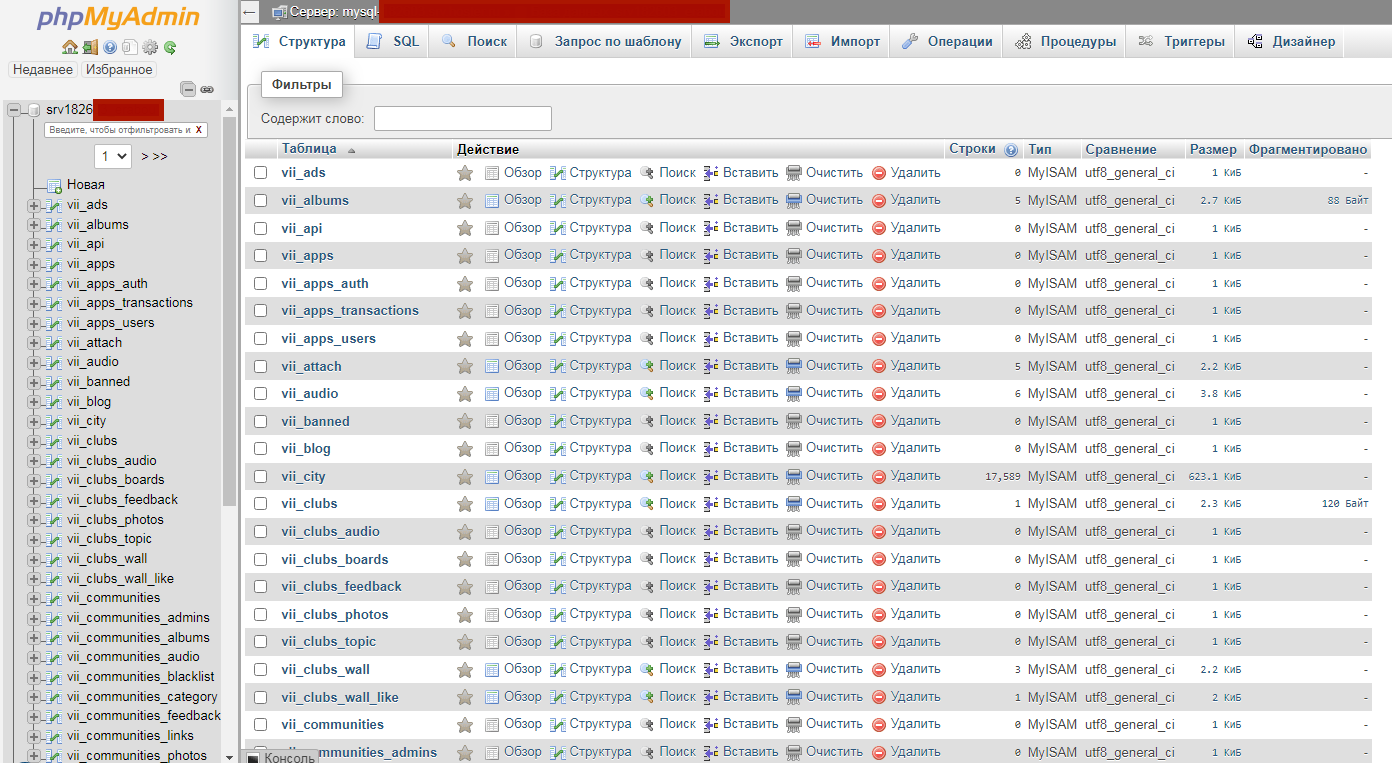
Task: Star the vii_city table as favorite
Action: click(x=465, y=476)
